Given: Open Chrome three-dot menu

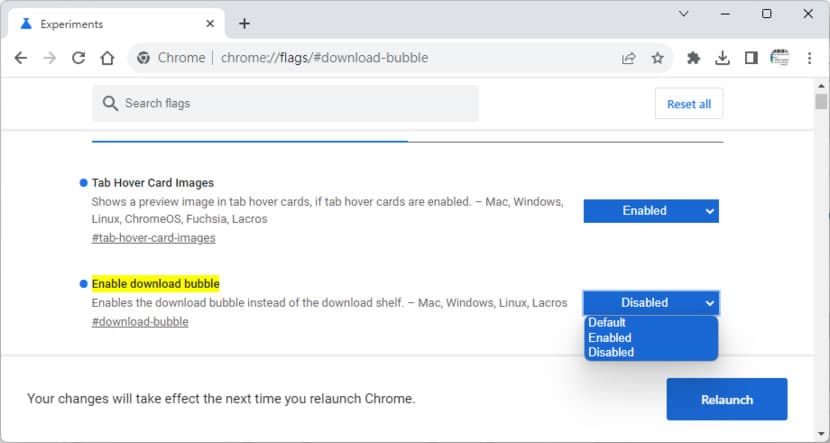Looking at the screenshot, I should point(809,58).
